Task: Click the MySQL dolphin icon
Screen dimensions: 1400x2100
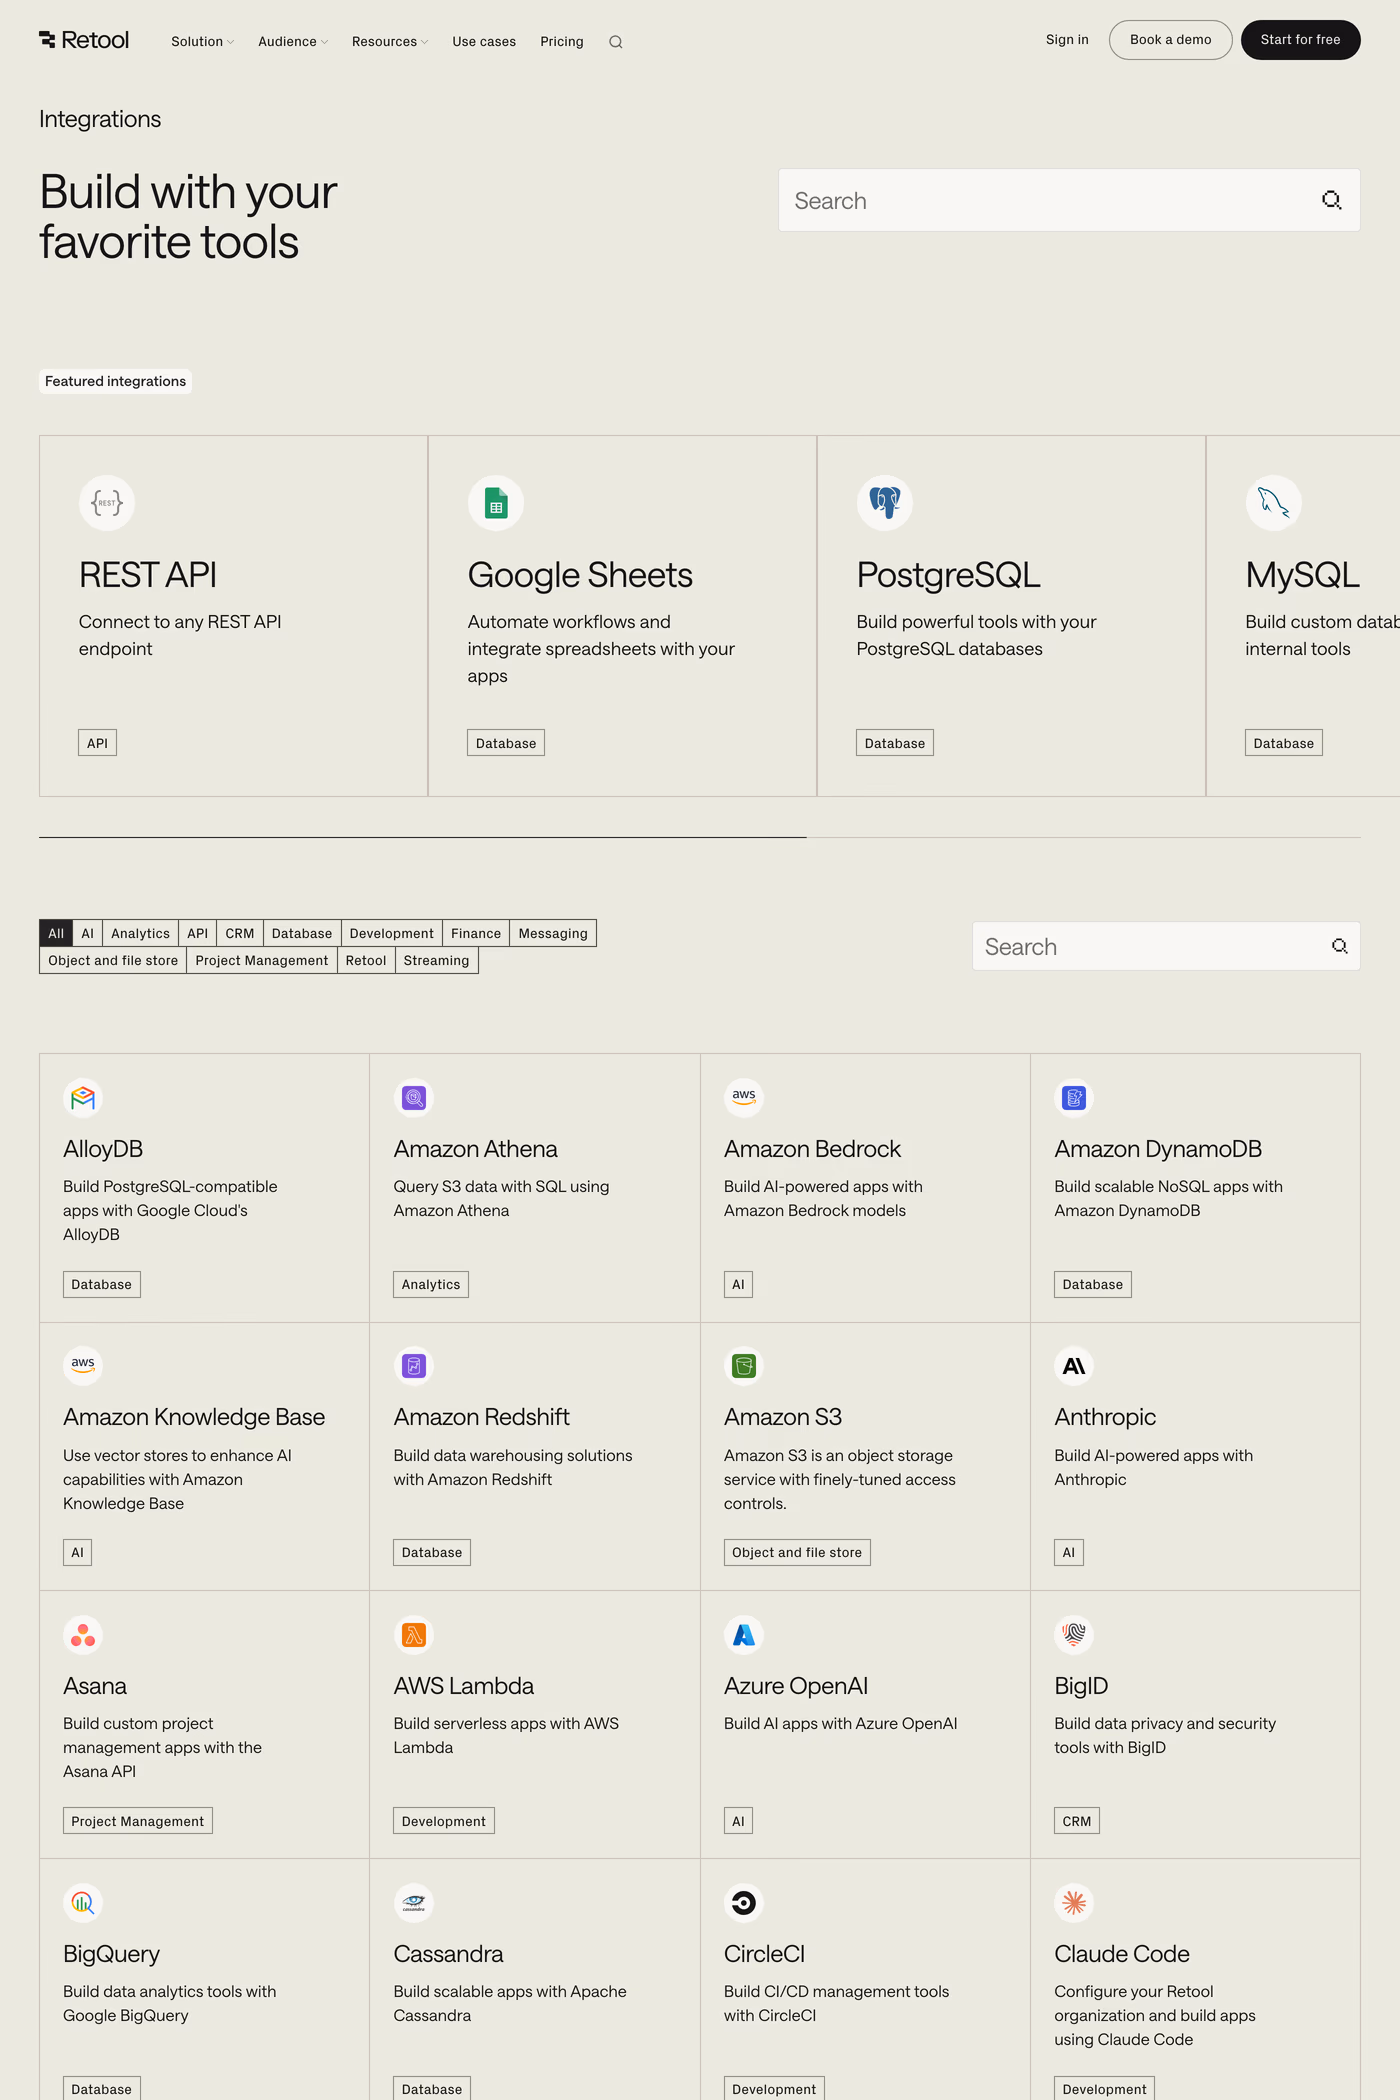Action: point(1274,502)
